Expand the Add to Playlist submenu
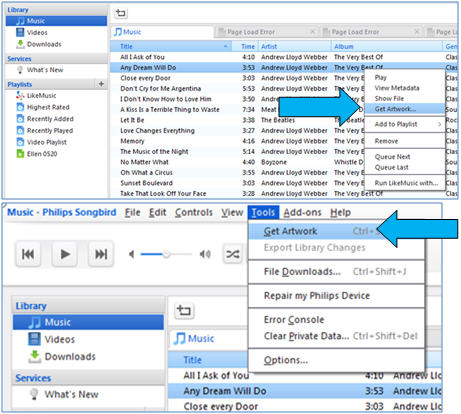 coord(405,124)
